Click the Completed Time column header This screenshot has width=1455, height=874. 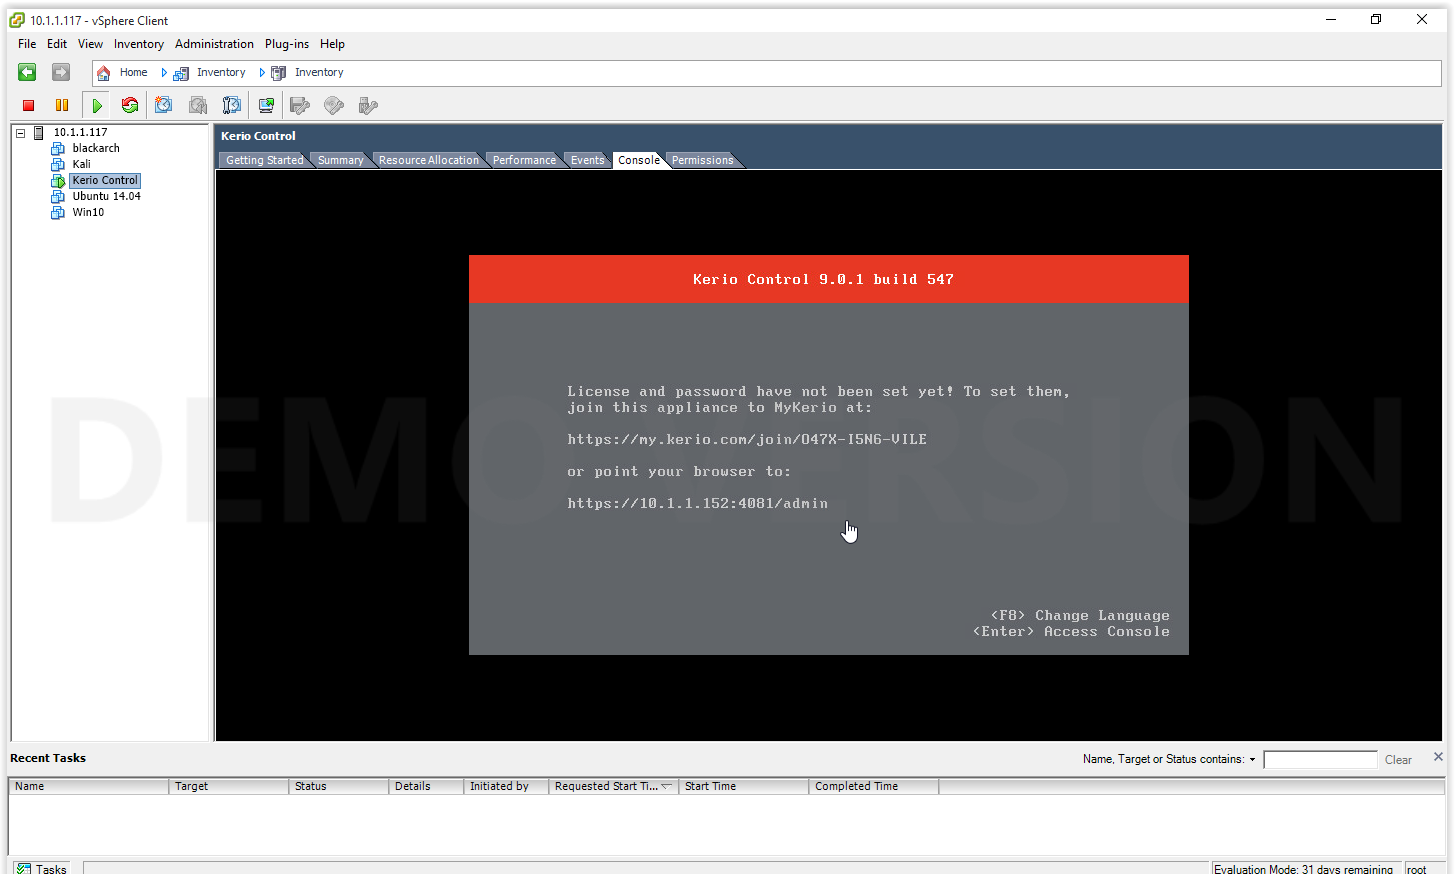click(874, 786)
